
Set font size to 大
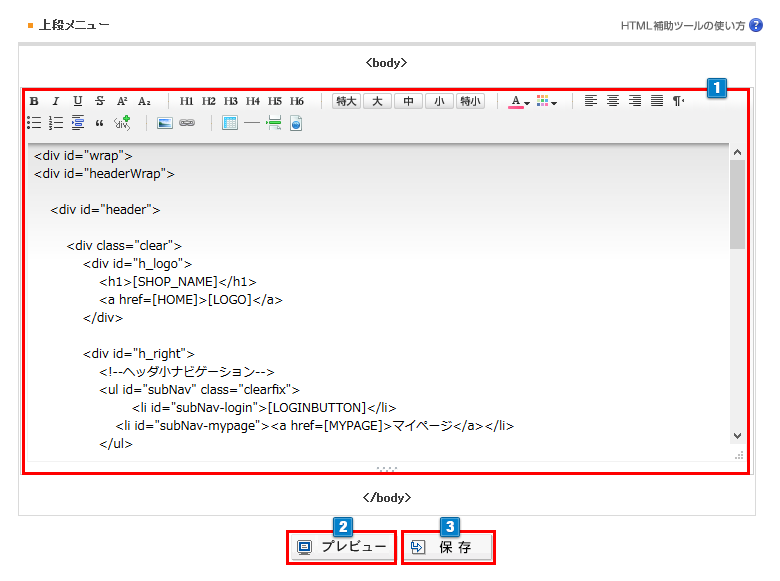point(378,101)
